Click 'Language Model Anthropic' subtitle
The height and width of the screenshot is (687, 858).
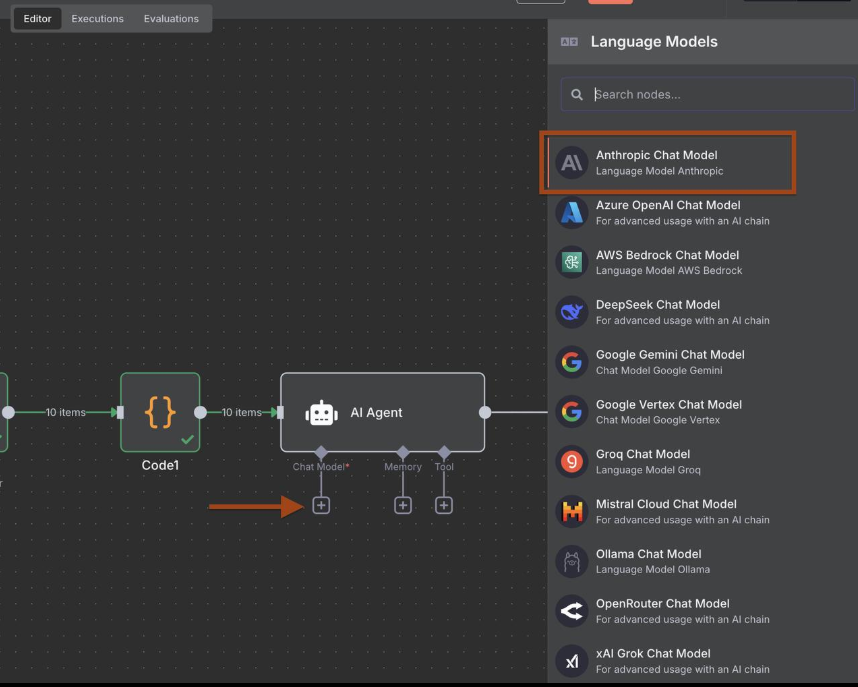(659, 171)
